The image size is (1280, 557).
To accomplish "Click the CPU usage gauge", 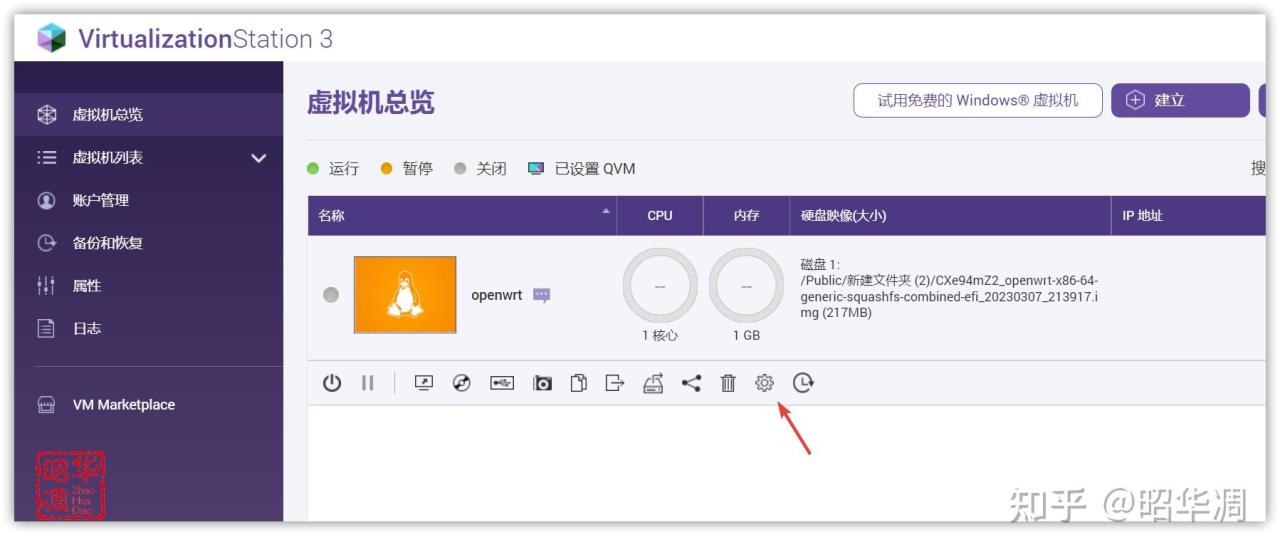I will pos(660,286).
